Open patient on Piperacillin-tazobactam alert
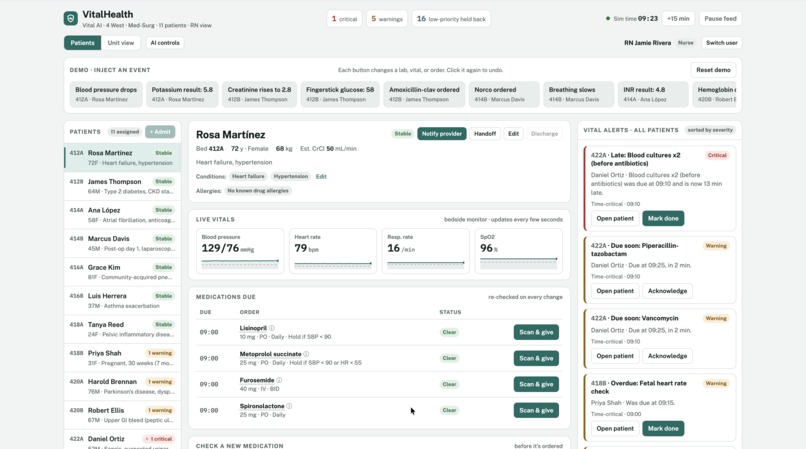The width and height of the screenshot is (806, 449). [615, 291]
